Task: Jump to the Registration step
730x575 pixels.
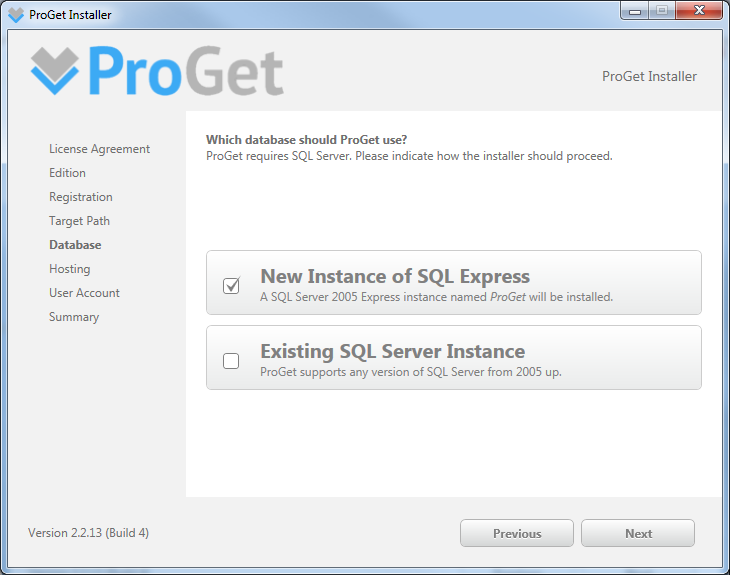Action: click(81, 197)
